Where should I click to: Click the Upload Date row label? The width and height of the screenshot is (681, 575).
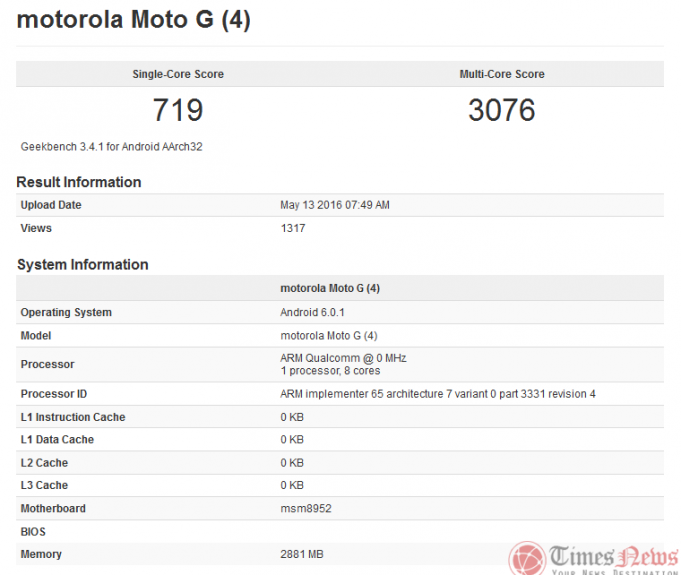51,205
